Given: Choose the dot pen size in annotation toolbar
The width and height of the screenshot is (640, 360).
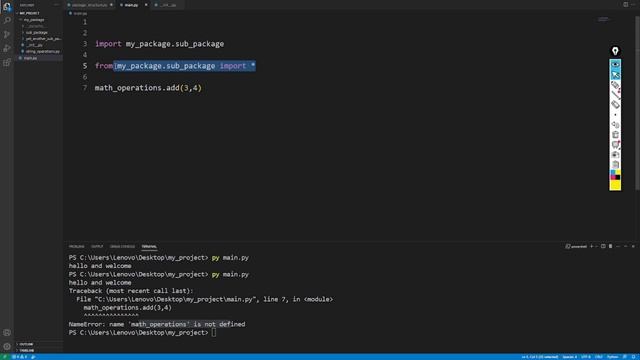Looking at the screenshot, I should 615,115.
